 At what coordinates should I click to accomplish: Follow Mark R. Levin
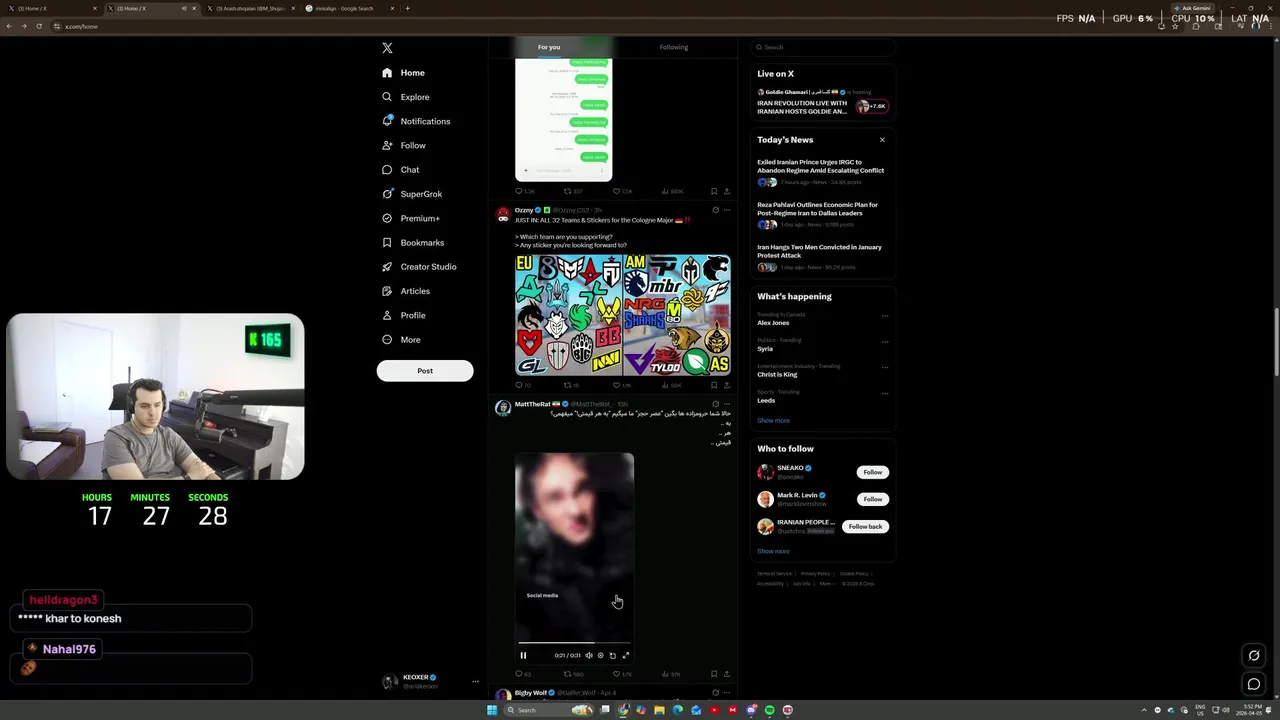click(x=873, y=499)
